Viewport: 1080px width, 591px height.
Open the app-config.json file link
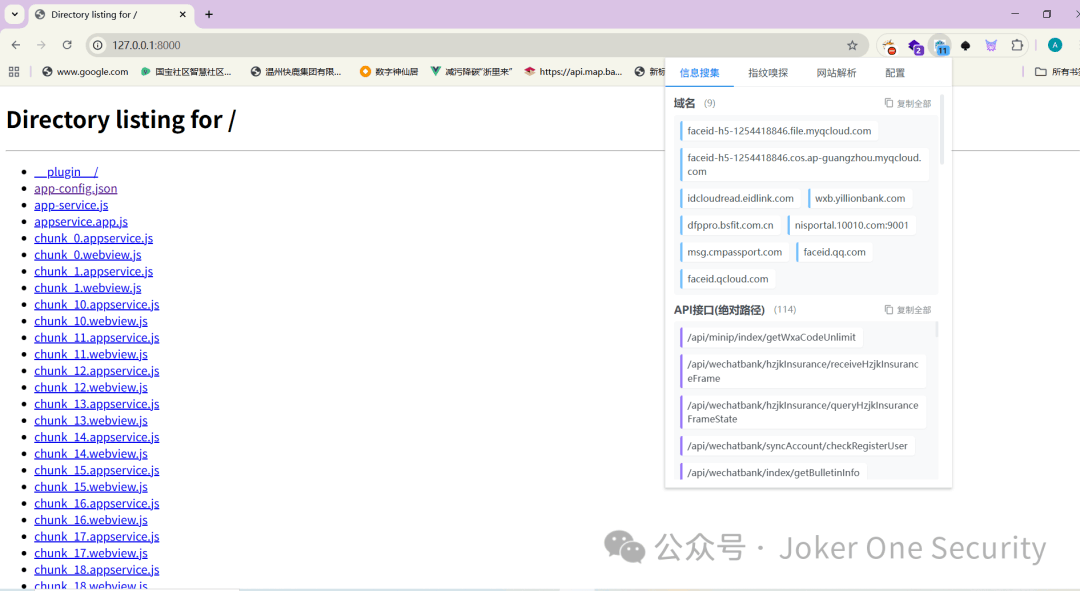(75, 188)
